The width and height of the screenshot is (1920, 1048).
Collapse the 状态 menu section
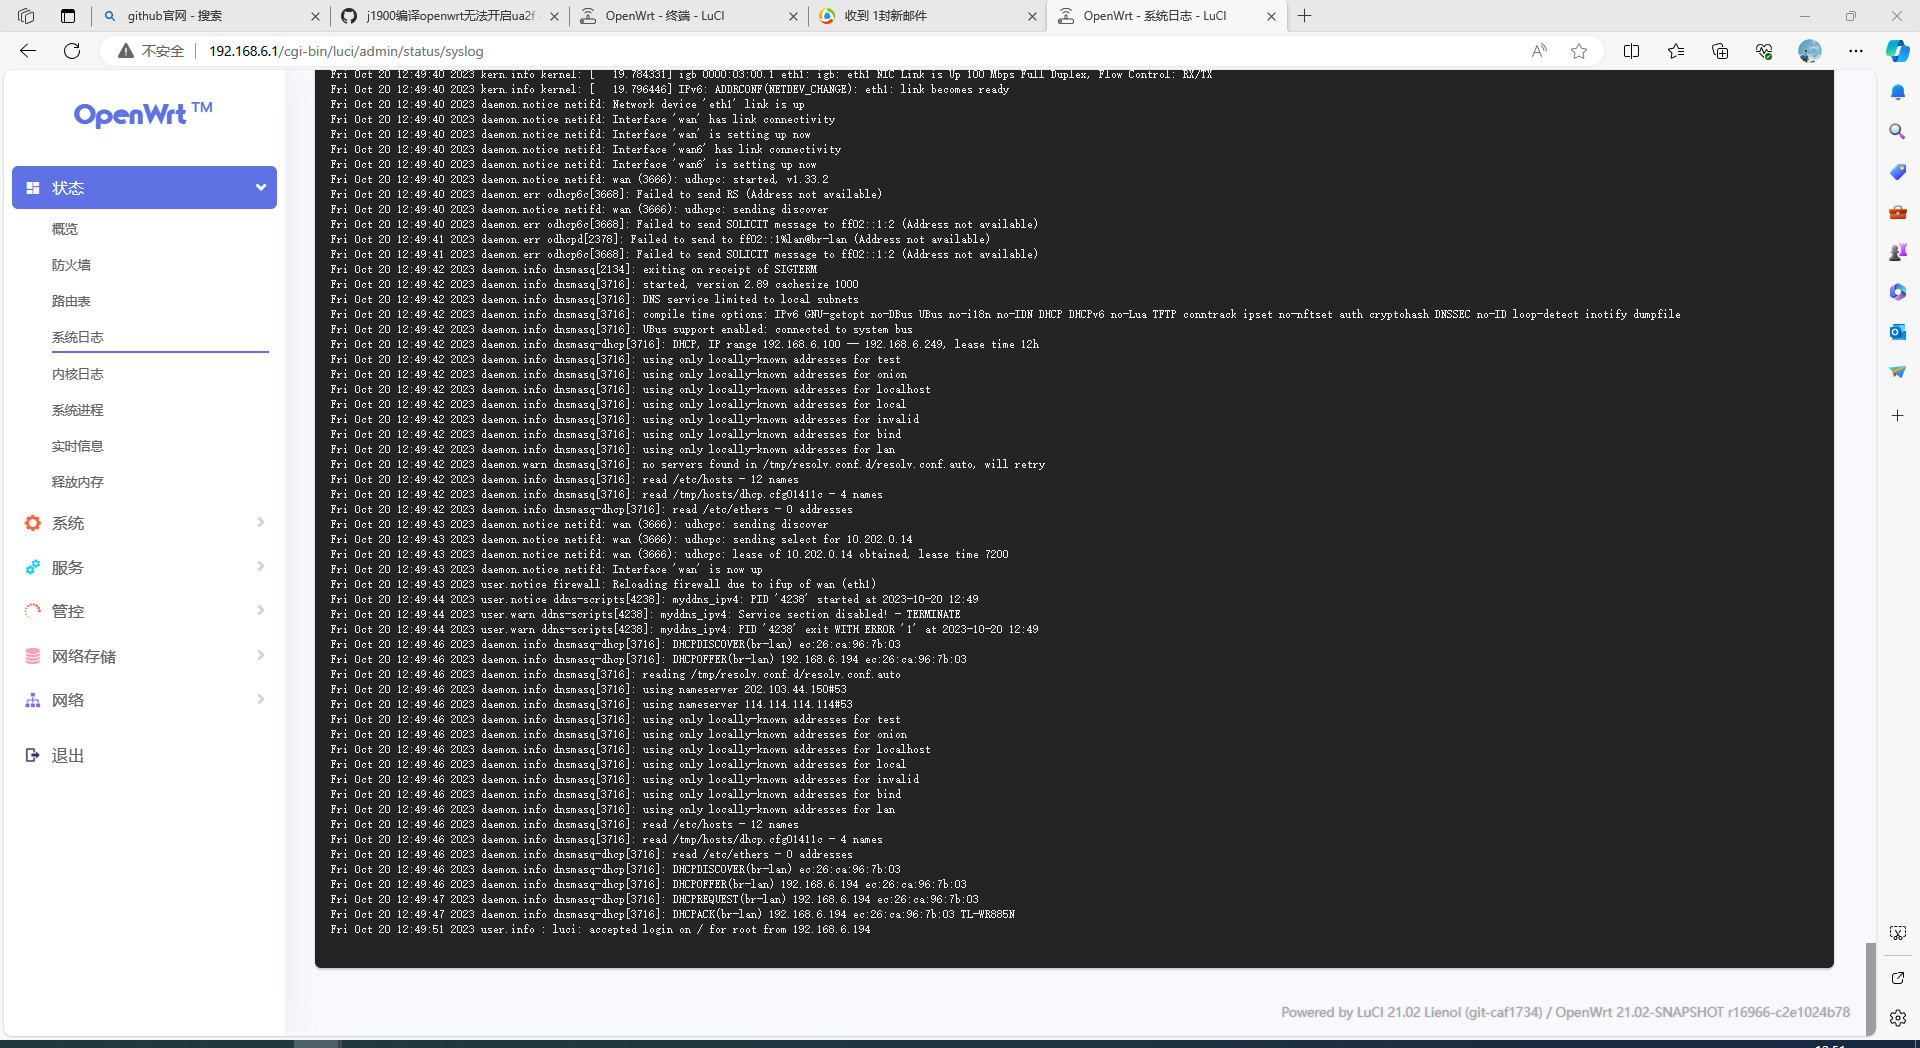[x=259, y=187]
